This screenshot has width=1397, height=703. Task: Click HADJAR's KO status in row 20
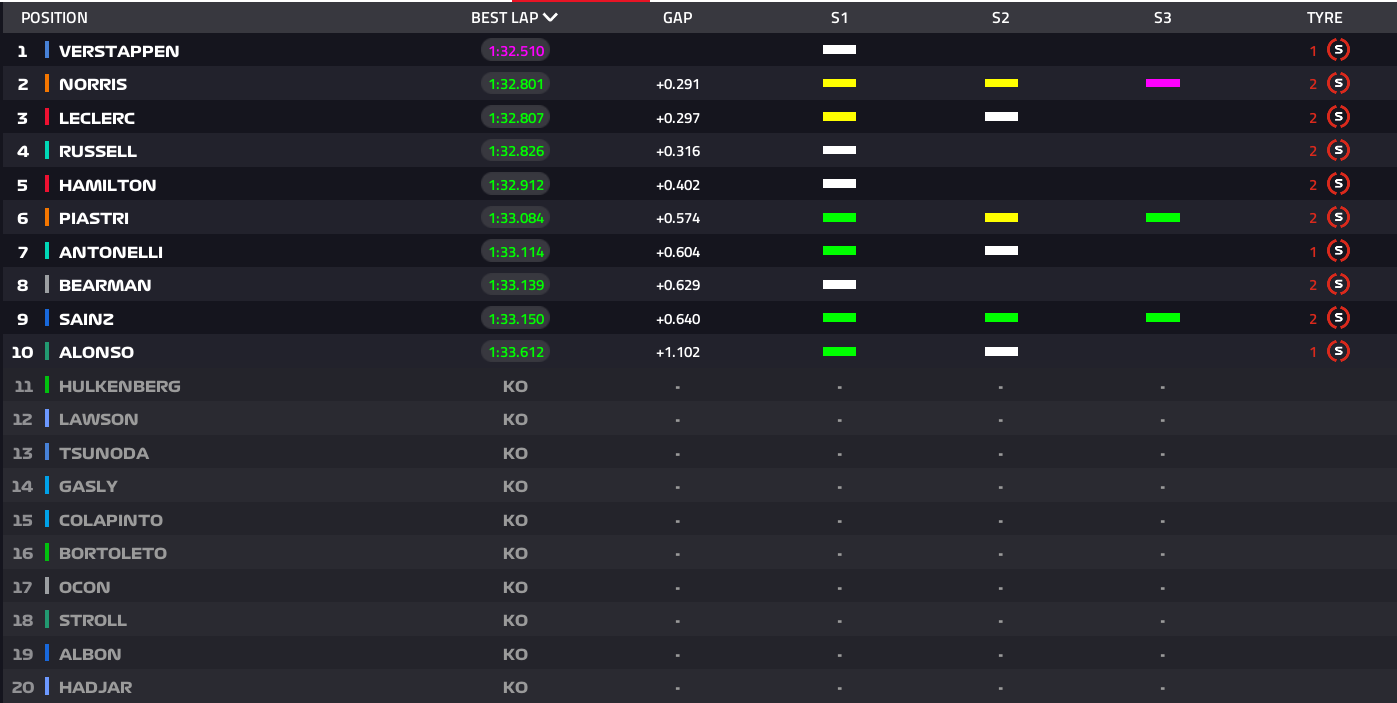pyautogui.click(x=515, y=687)
